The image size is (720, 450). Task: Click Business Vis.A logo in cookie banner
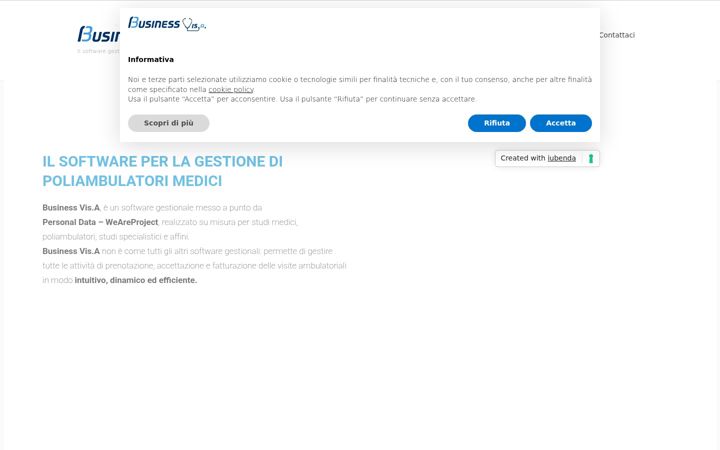coord(167,24)
